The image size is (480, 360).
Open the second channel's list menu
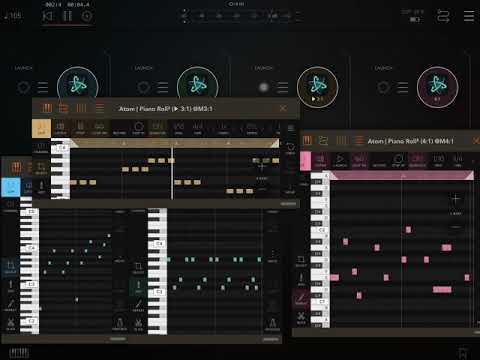point(163,88)
